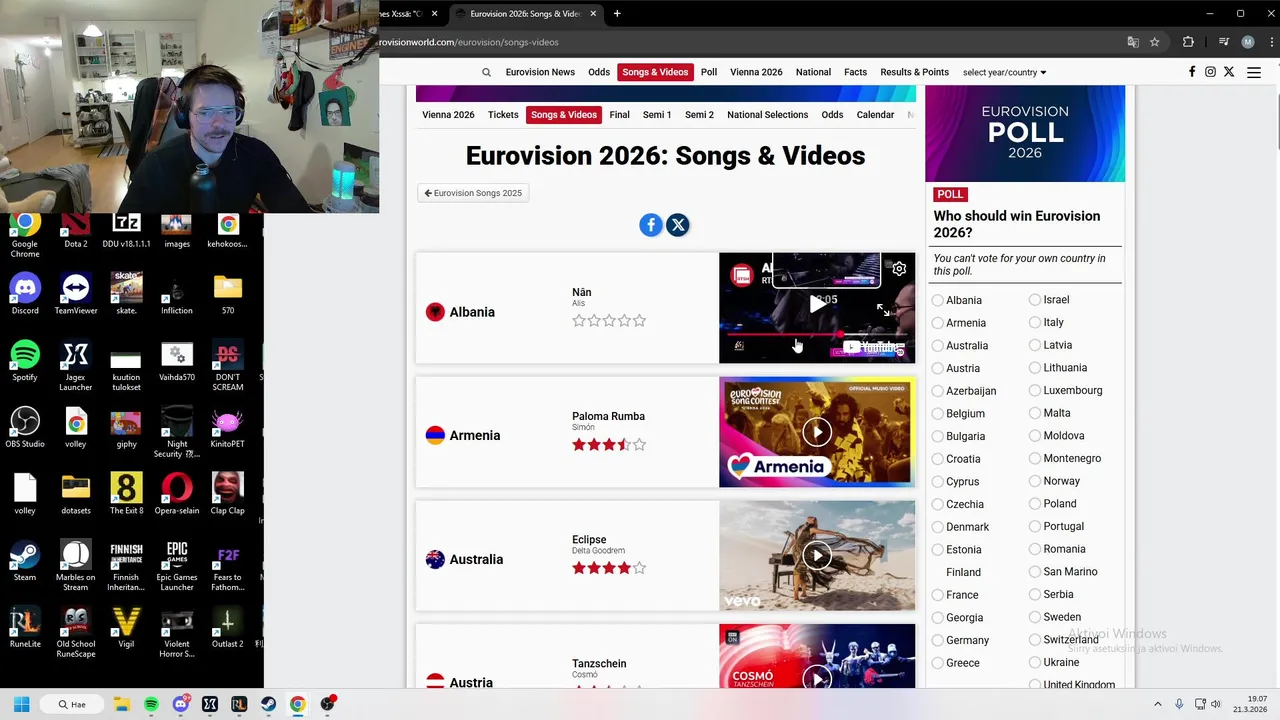Open the RuneLite desktop icon
This screenshot has height=720, width=1280.
point(25,627)
